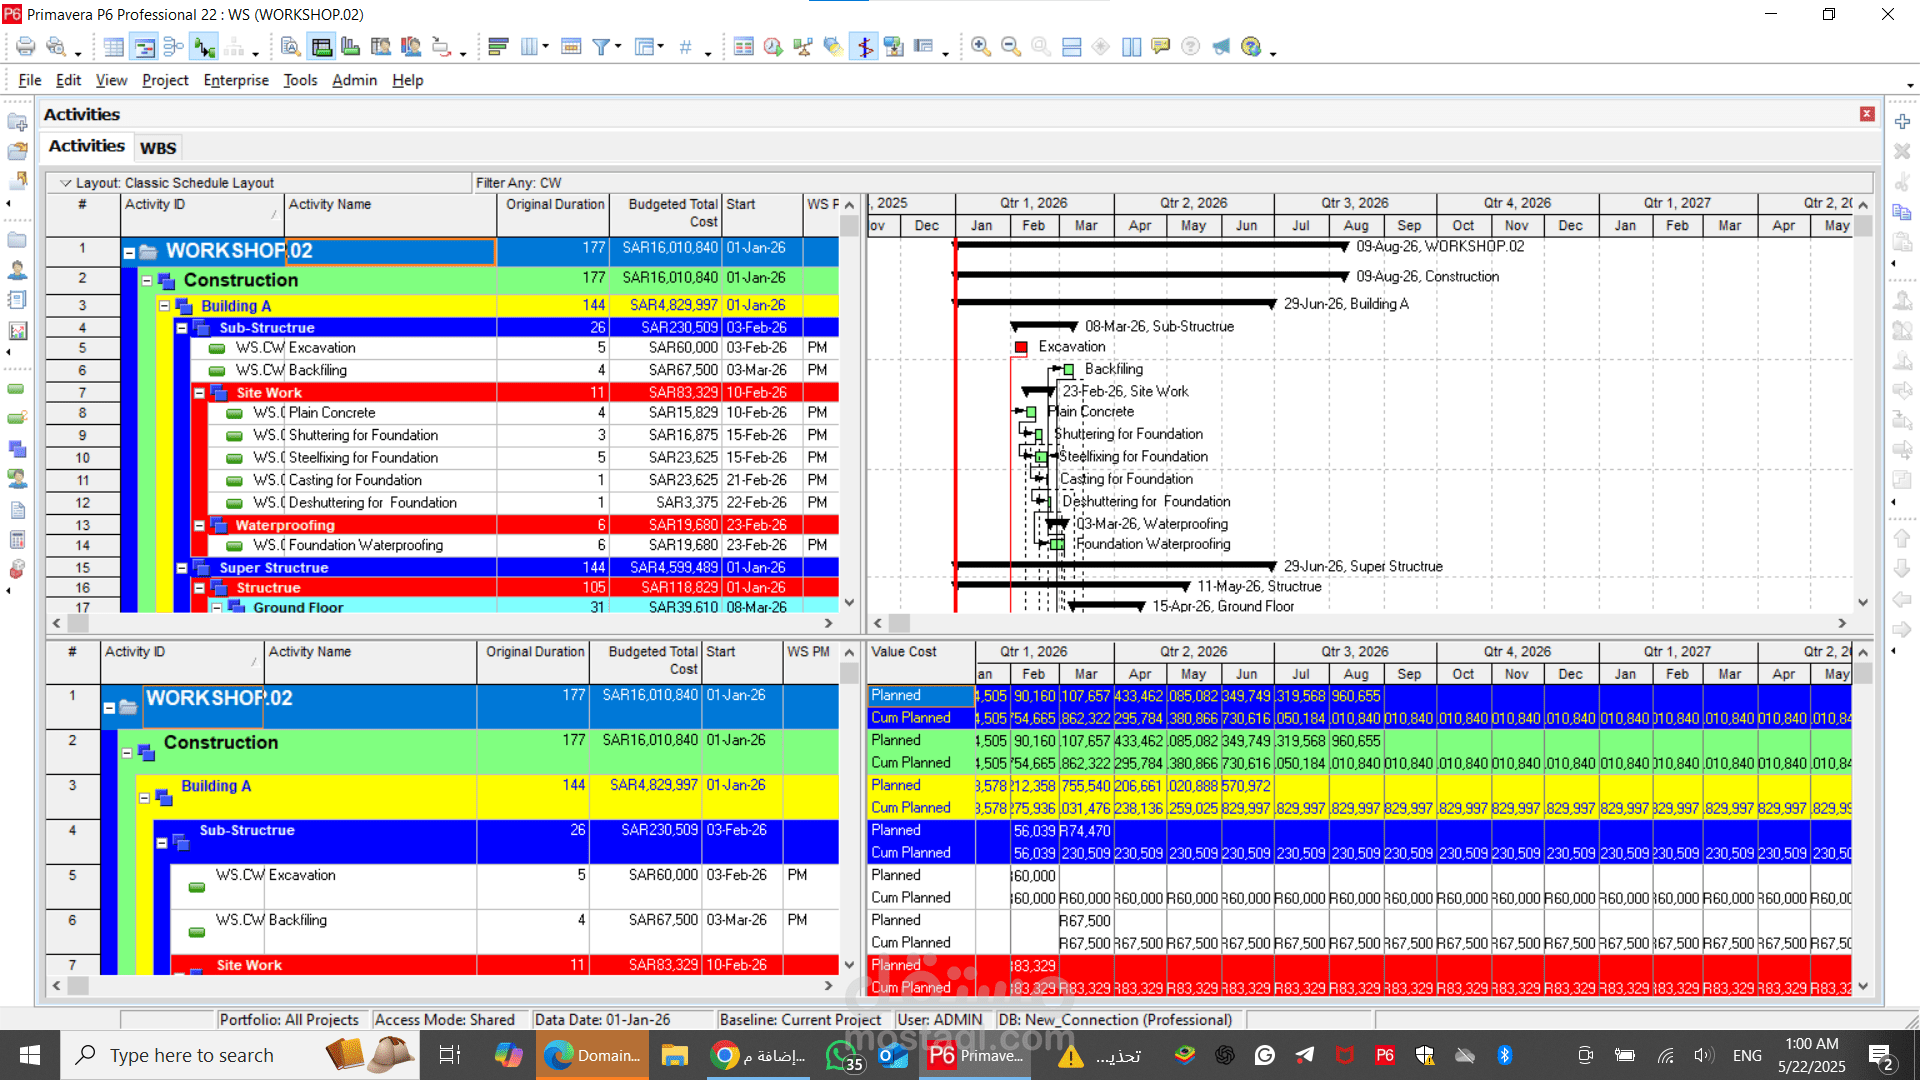Open the Layout: Classic Schedule Layout dropdown
The width and height of the screenshot is (1920, 1080).
coord(168,183)
